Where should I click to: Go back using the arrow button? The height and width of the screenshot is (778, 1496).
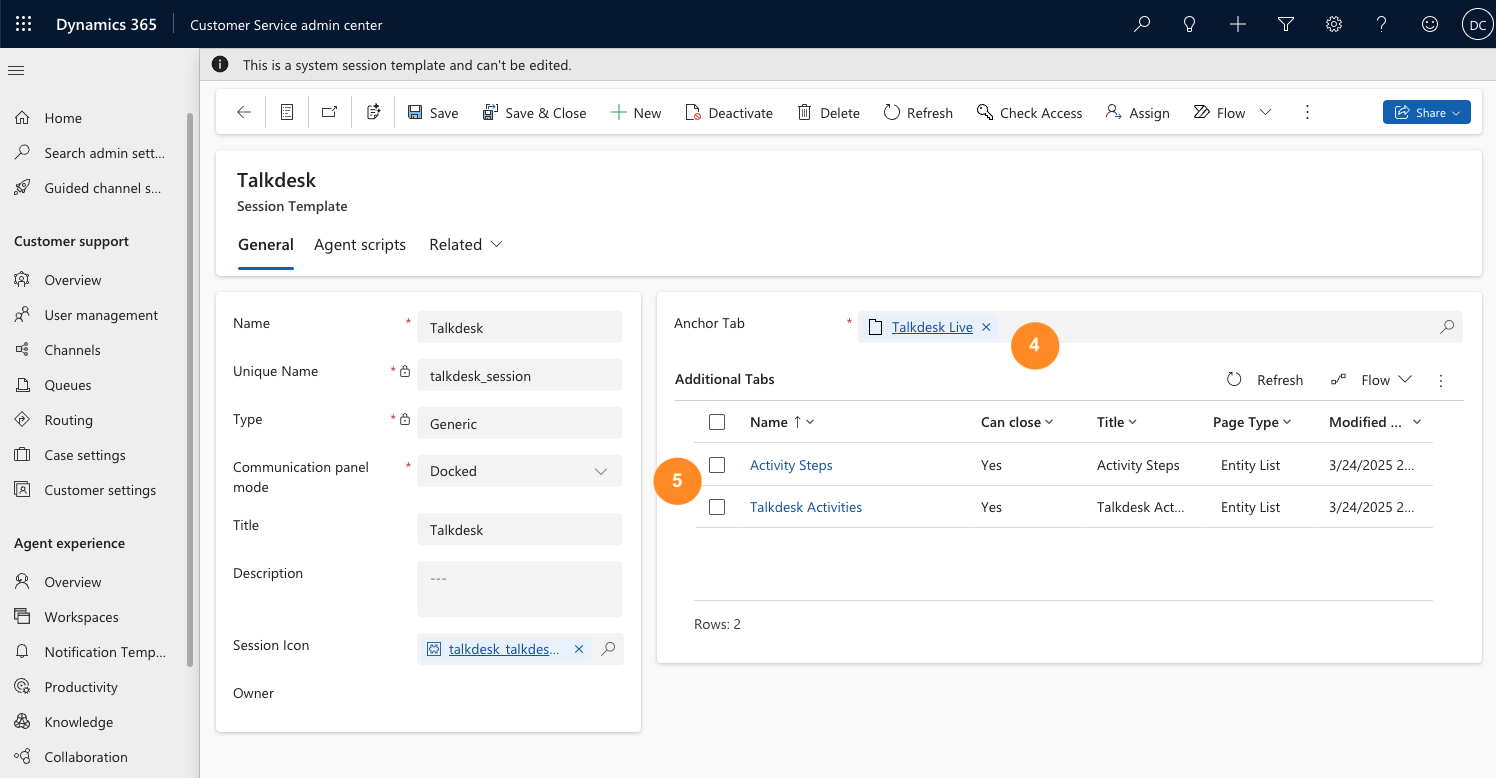point(244,113)
